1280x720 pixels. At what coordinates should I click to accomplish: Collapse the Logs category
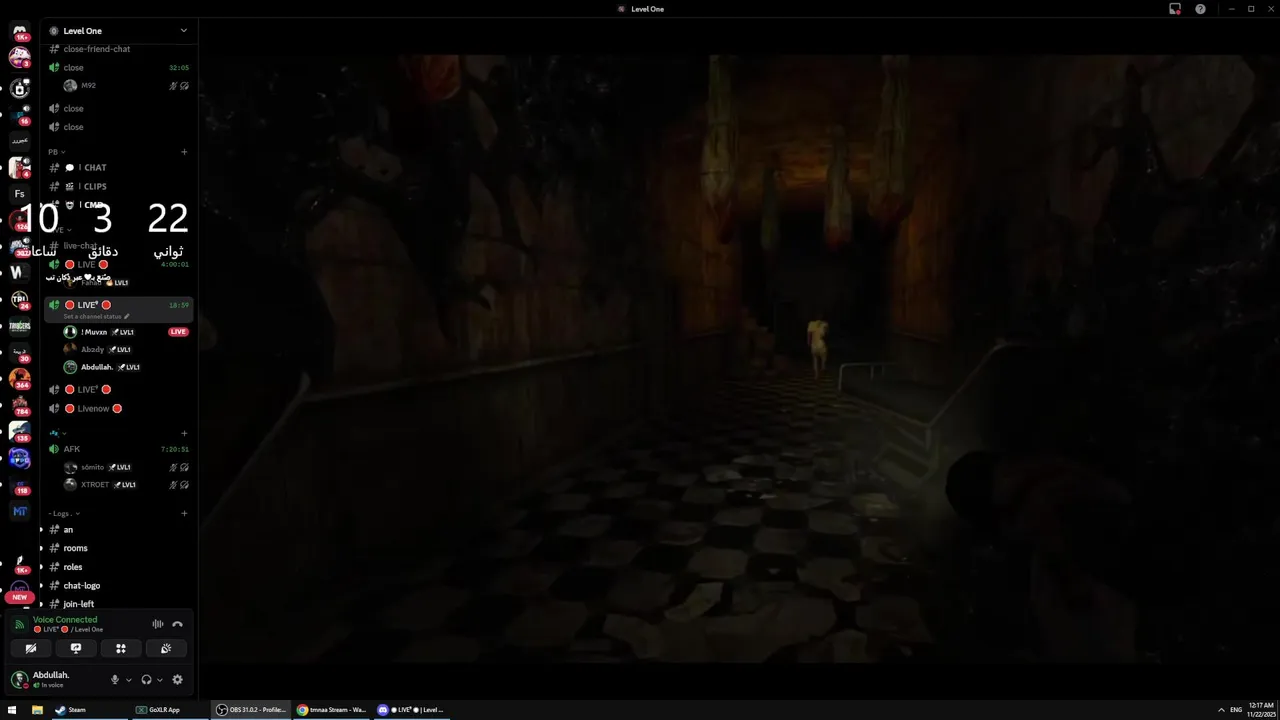point(65,513)
